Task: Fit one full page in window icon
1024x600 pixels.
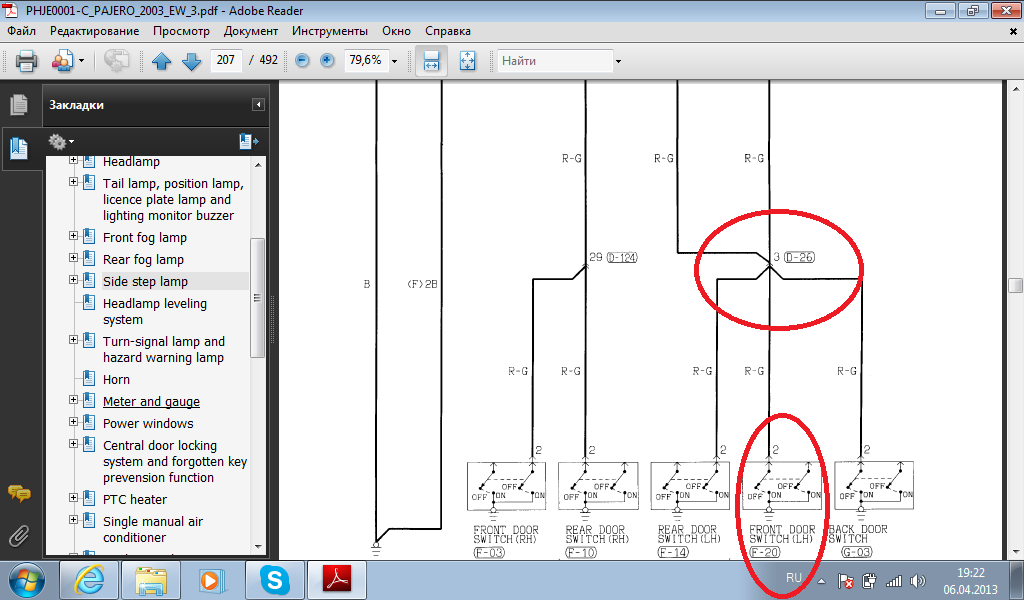Action: pyautogui.click(x=468, y=61)
